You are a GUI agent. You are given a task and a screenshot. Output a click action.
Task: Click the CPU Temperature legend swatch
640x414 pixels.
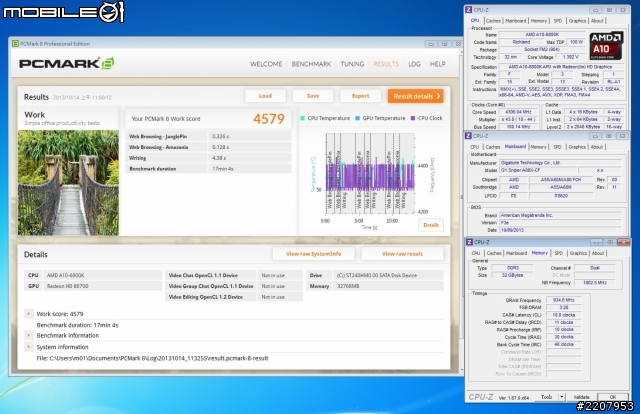[x=302, y=118]
